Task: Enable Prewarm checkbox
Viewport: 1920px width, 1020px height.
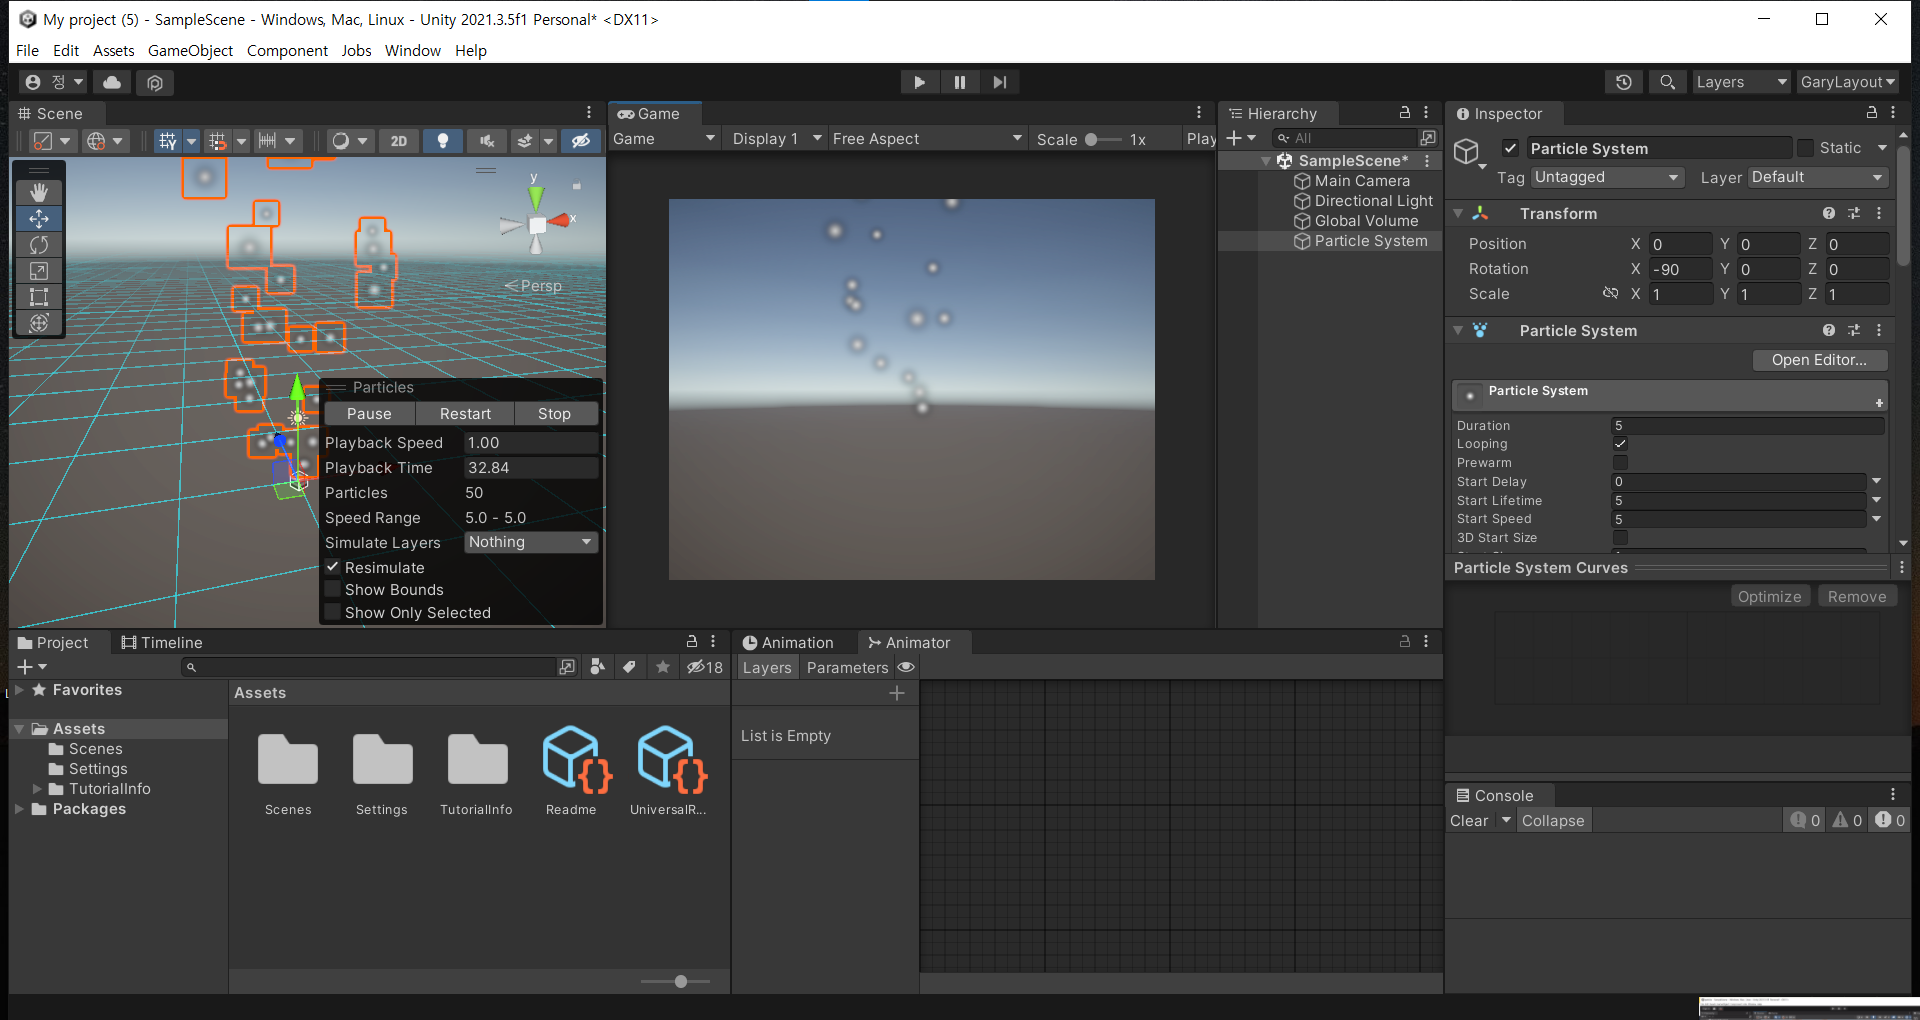Action: tap(1620, 463)
